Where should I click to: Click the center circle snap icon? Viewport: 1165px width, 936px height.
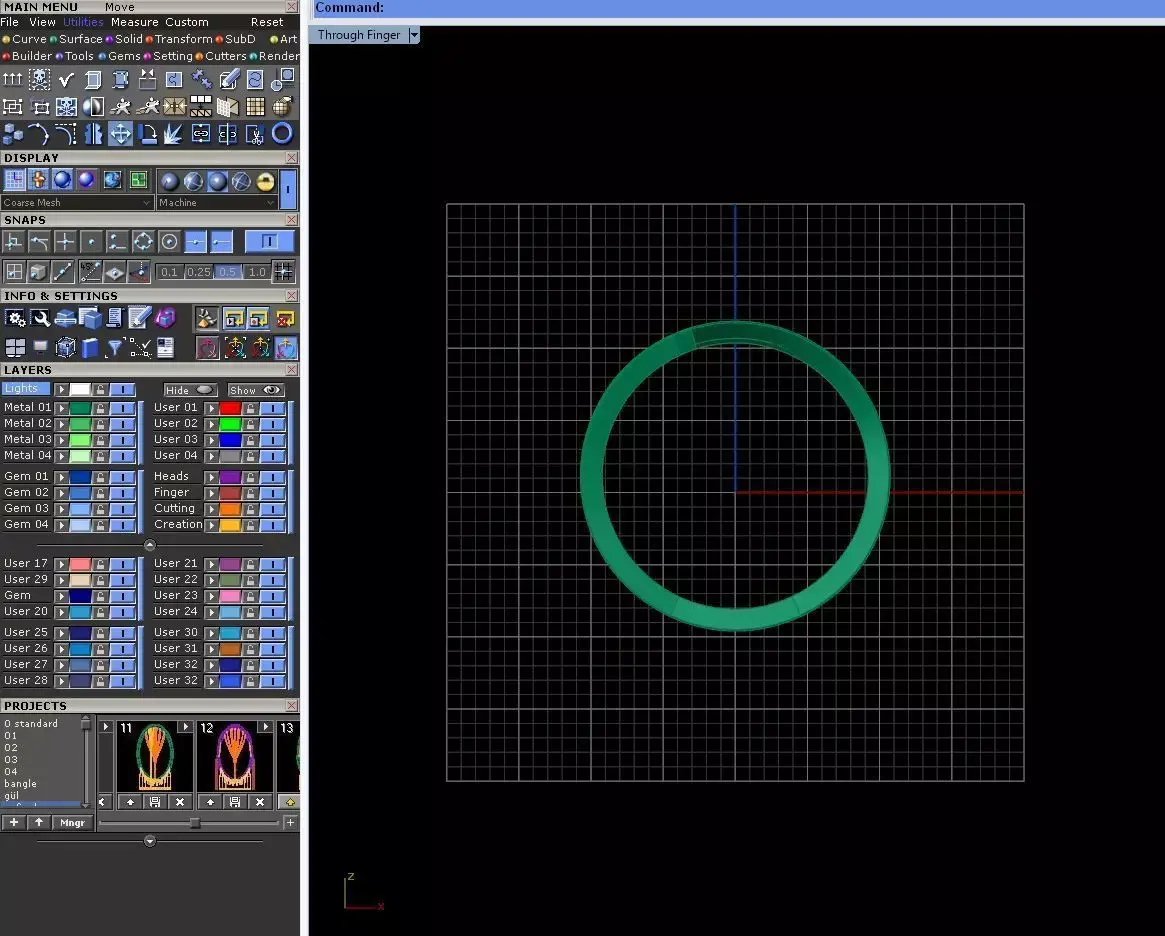[169, 241]
